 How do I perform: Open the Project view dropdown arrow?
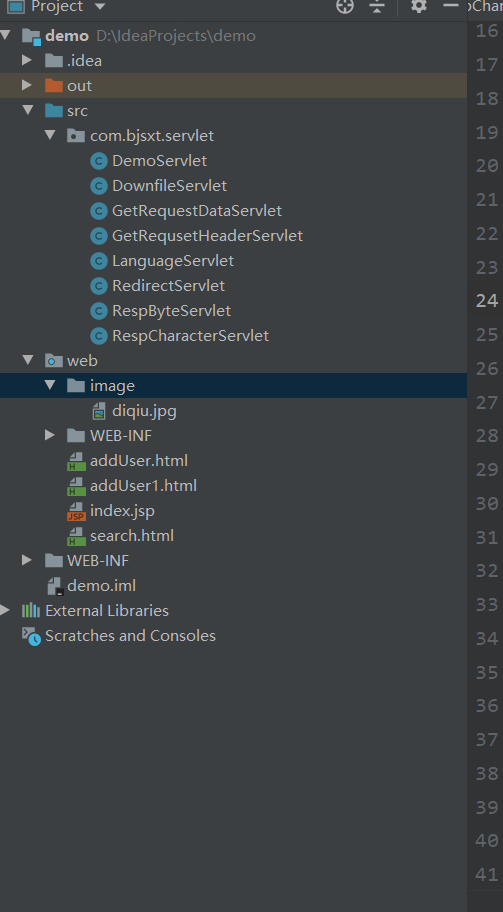pyautogui.click(x=99, y=6)
